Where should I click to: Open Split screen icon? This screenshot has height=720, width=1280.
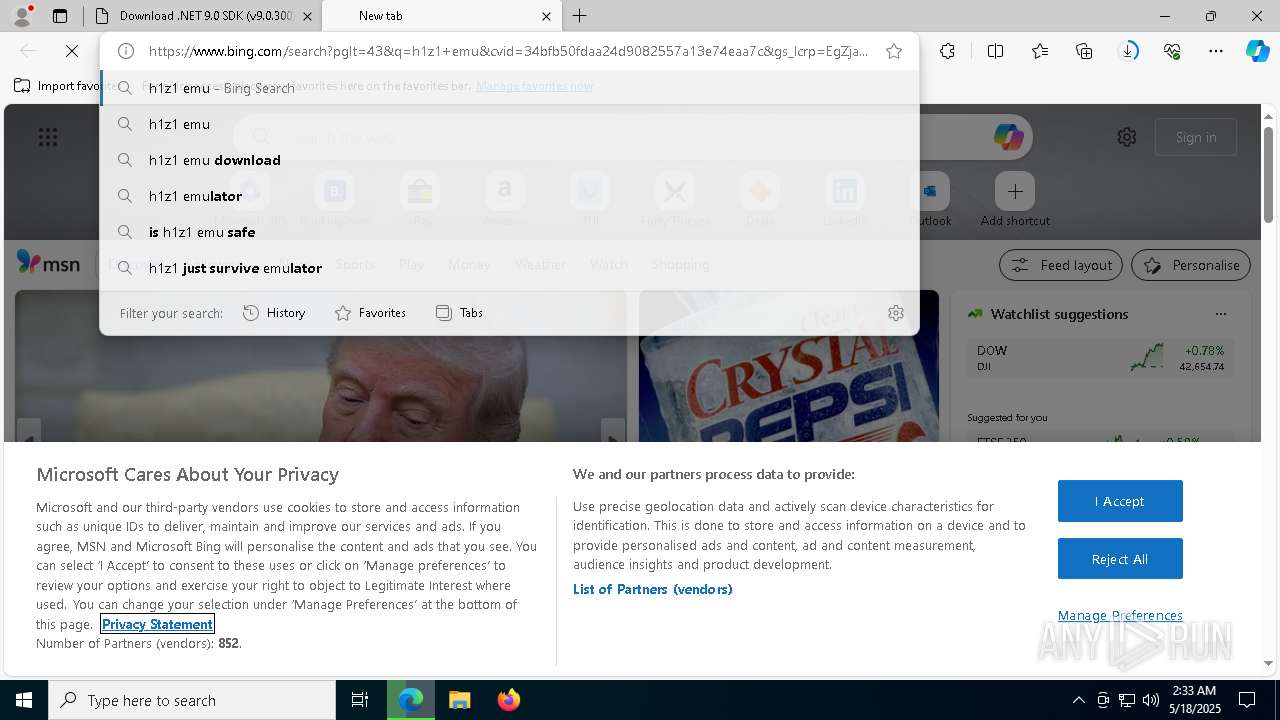point(995,51)
